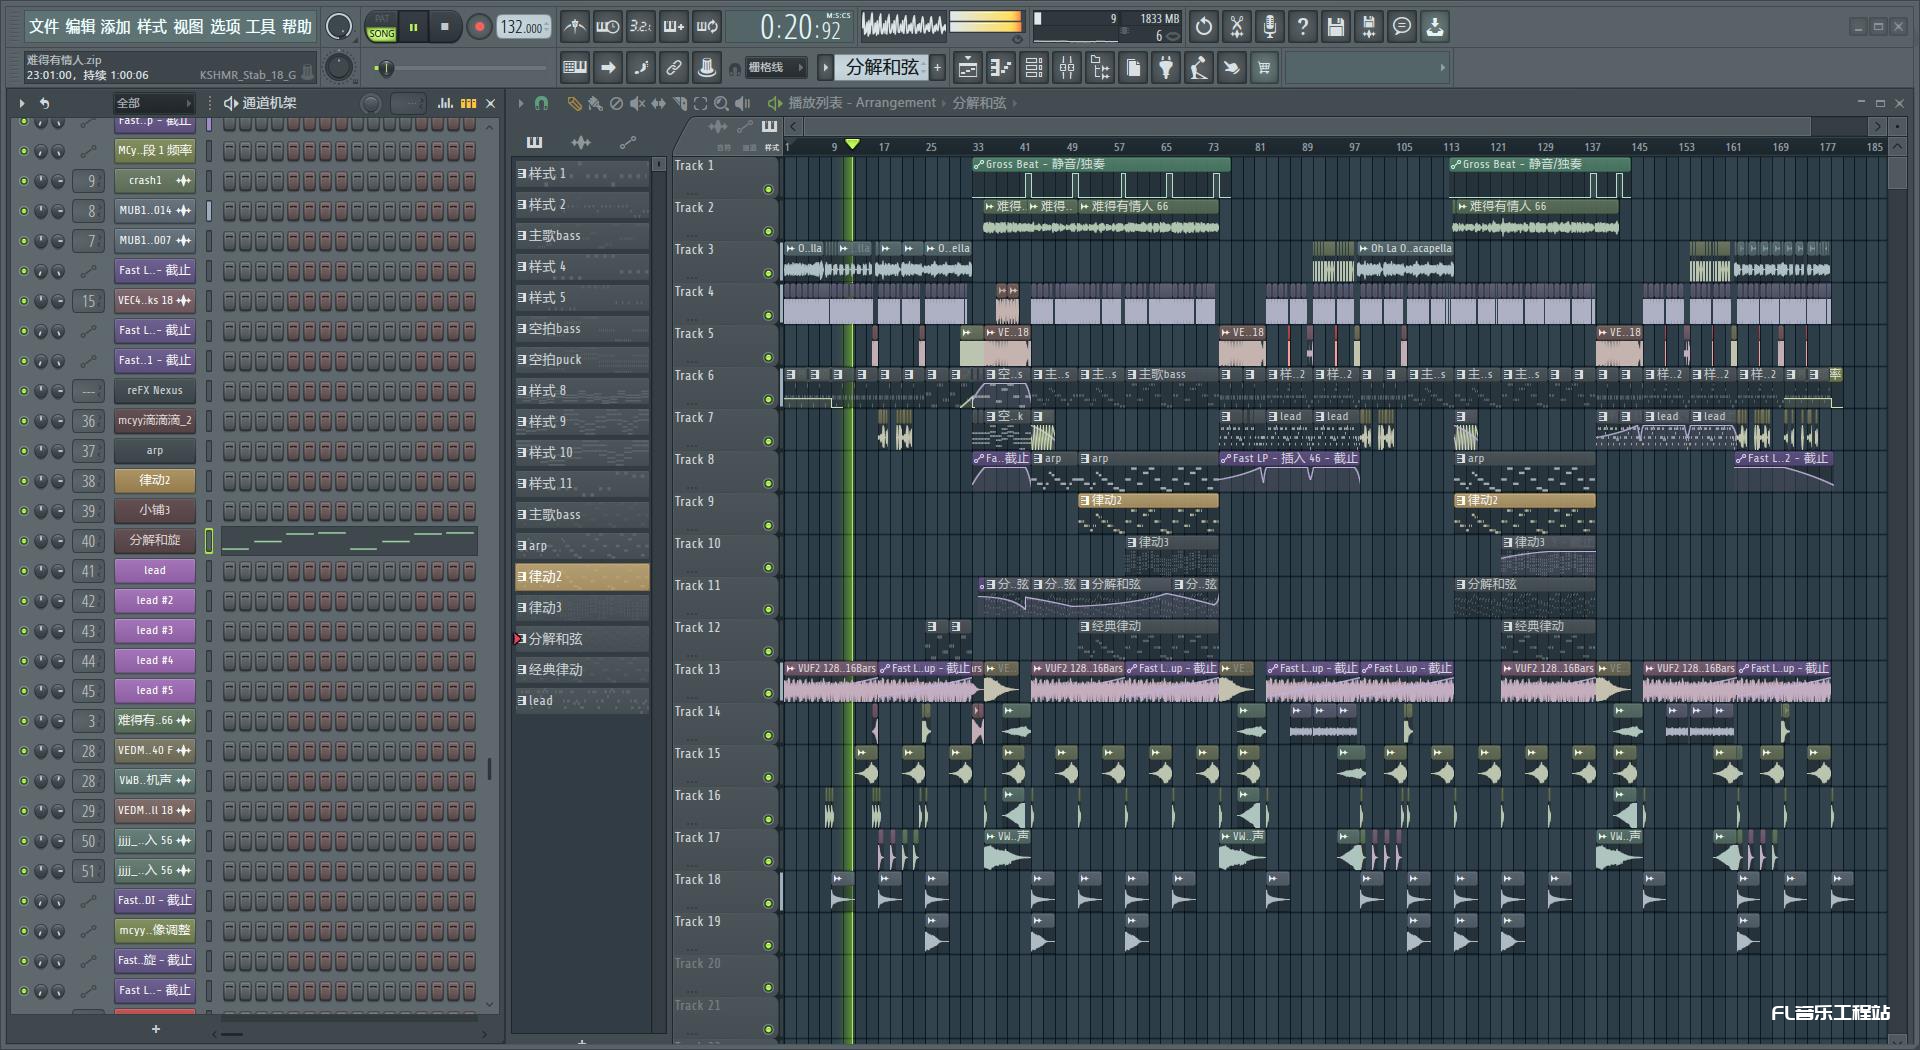Click the 小铺3 channel button
Screen dimensions: 1920x1050
coord(155,511)
